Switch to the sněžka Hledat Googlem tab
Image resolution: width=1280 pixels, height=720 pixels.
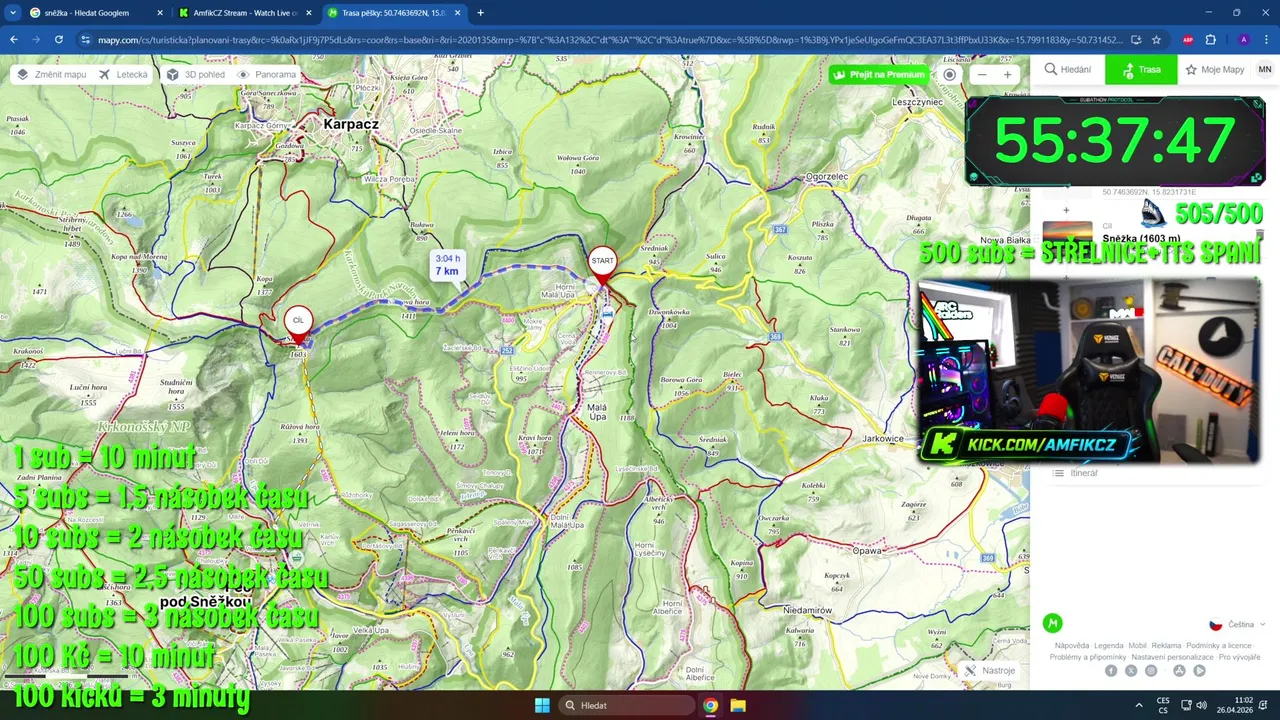[95, 13]
